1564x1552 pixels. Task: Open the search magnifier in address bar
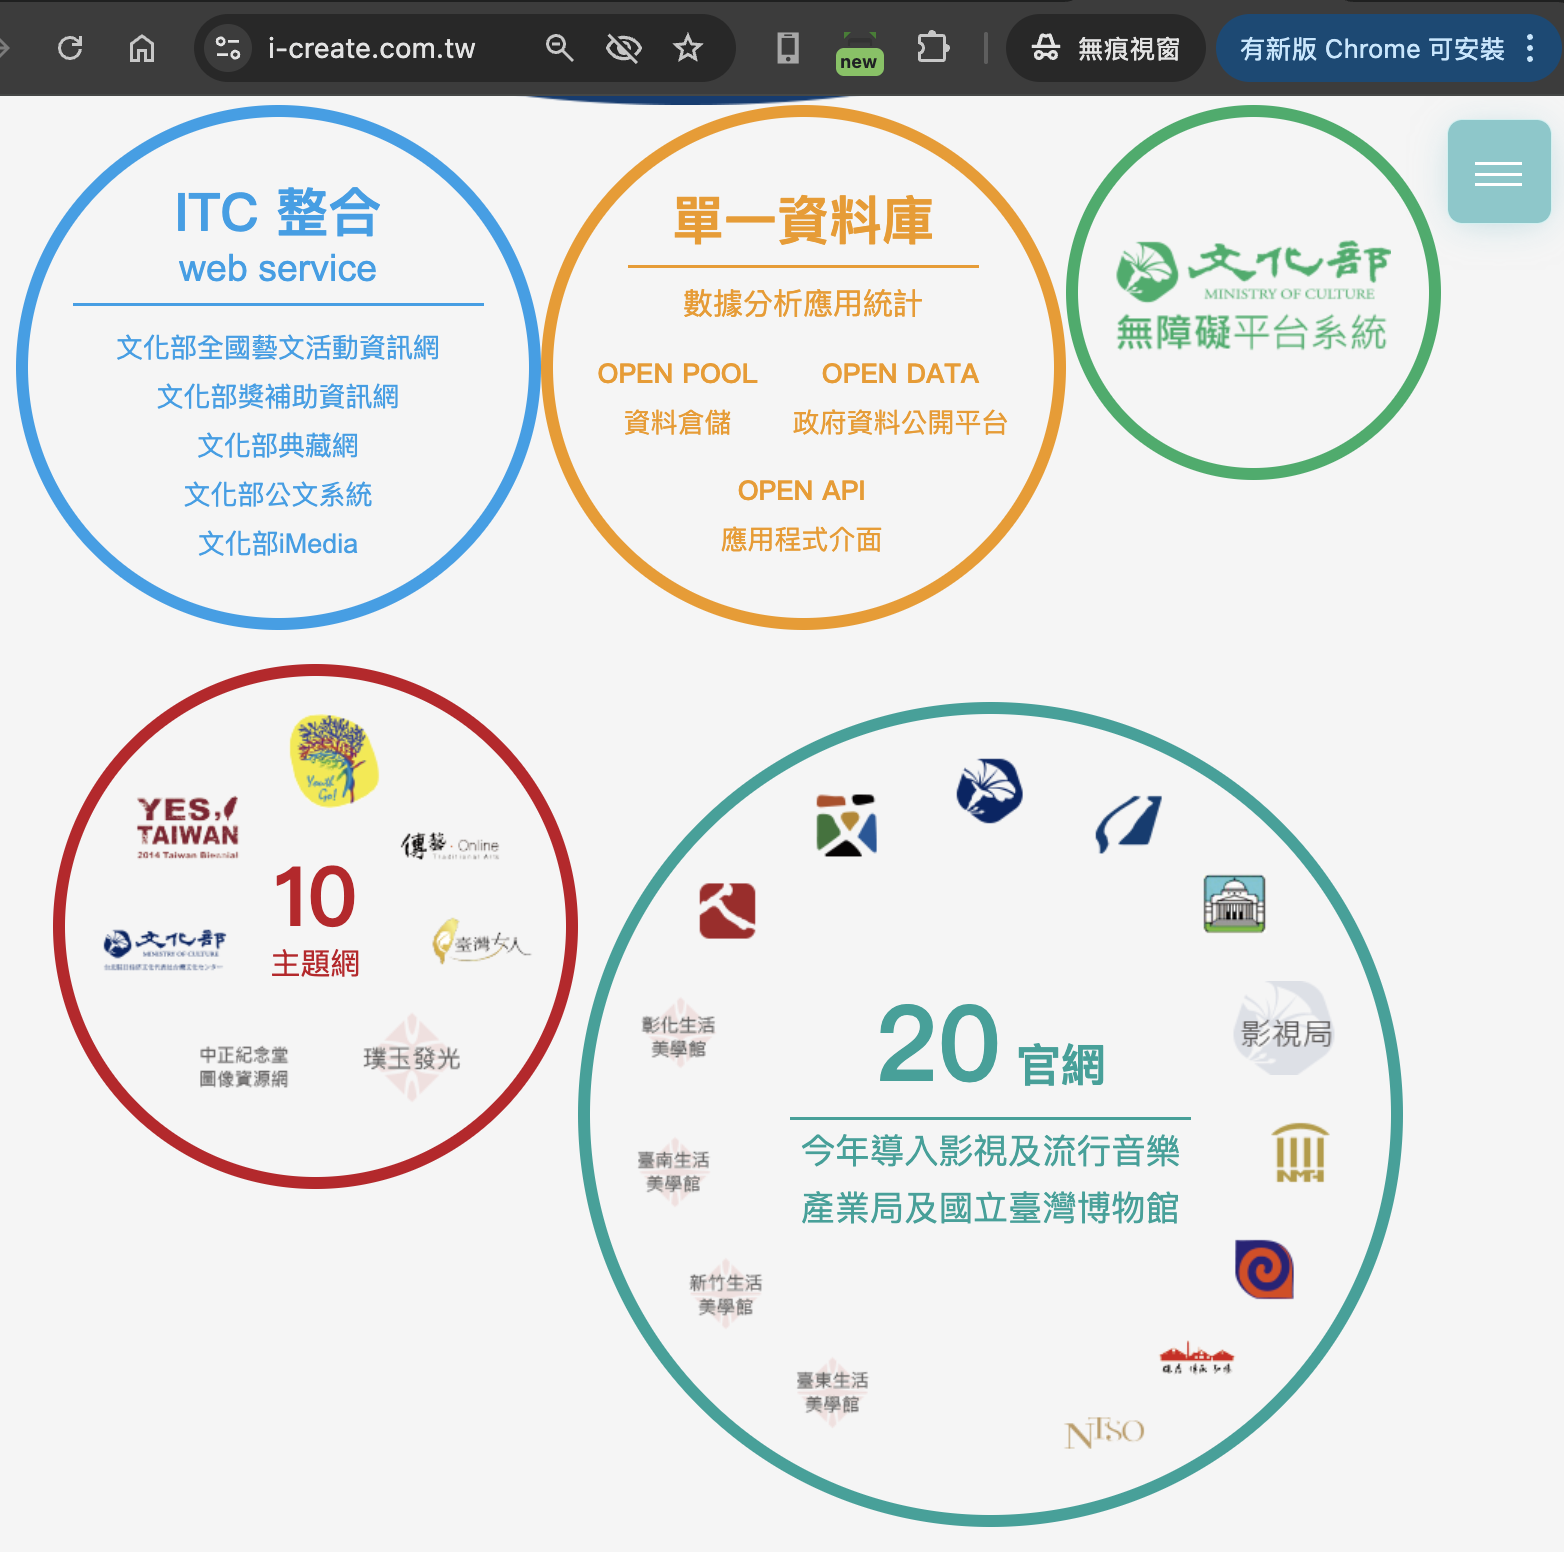(x=559, y=48)
